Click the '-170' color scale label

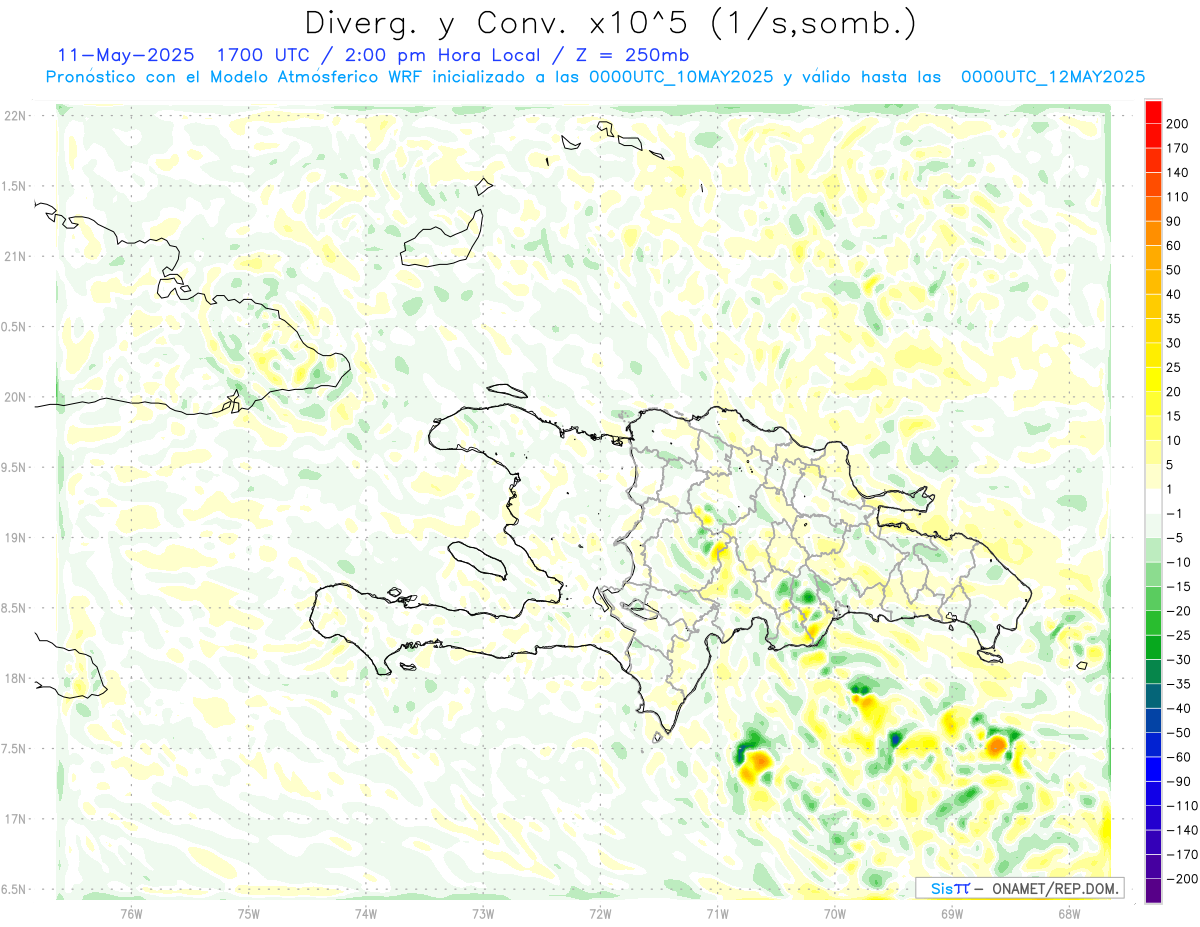click(1180, 854)
